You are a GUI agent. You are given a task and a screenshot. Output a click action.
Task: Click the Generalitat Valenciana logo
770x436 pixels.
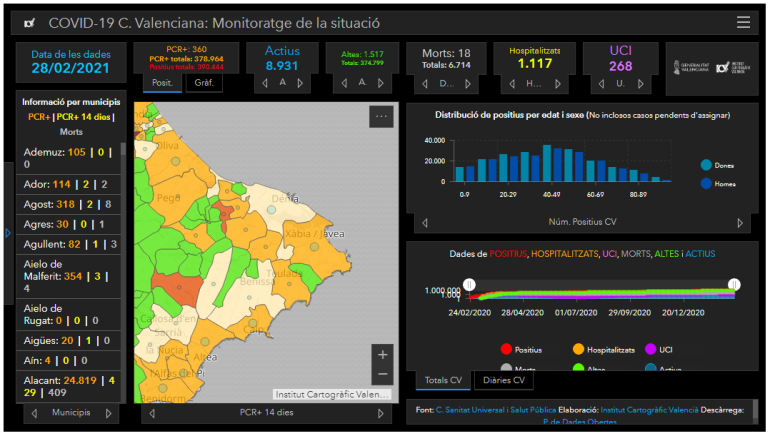tap(697, 68)
